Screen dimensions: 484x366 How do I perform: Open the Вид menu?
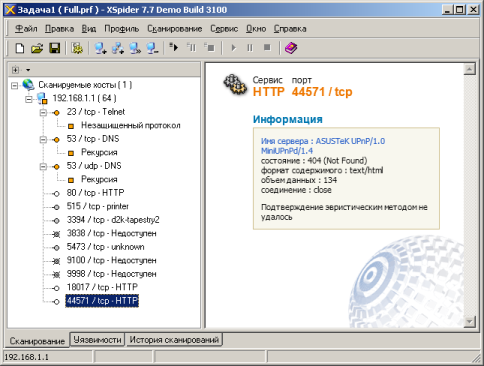click(89, 29)
